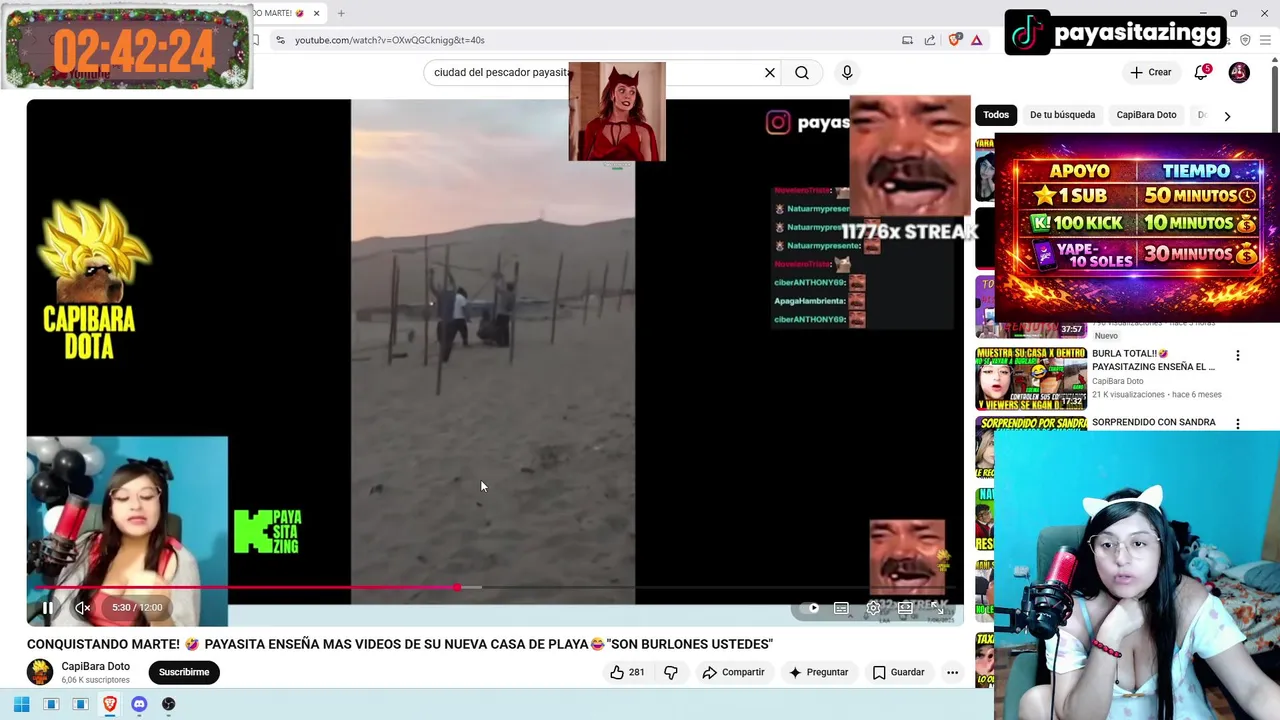Start voice search with the microphone icon

click(847, 72)
